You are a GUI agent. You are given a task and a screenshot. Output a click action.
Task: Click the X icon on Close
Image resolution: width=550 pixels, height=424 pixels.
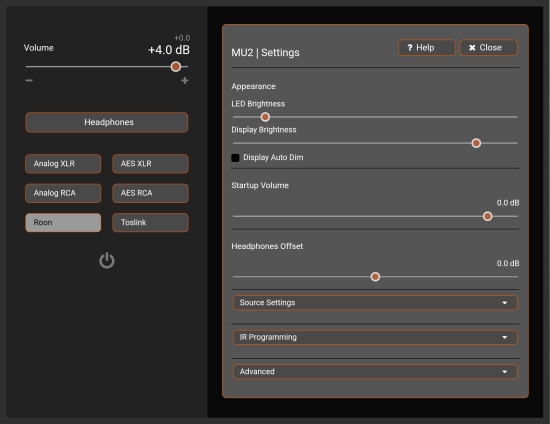pyautogui.click(x=472, y=48)
